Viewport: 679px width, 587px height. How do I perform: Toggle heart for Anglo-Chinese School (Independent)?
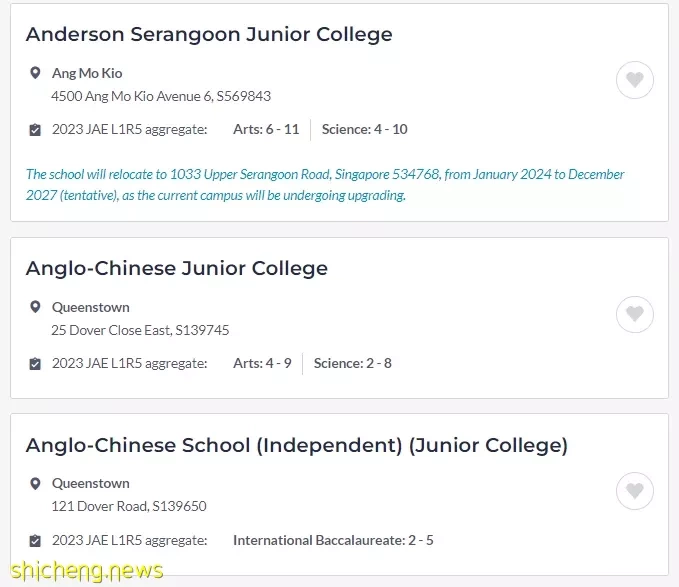(x=634, y=491)
